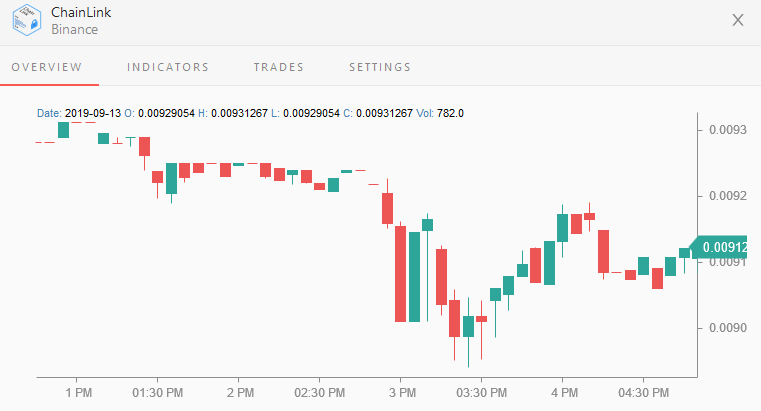Viewport: 761px width, 411px height.
Task: Click the 4 PM time axis label
Action: click(x=564, y=393)
